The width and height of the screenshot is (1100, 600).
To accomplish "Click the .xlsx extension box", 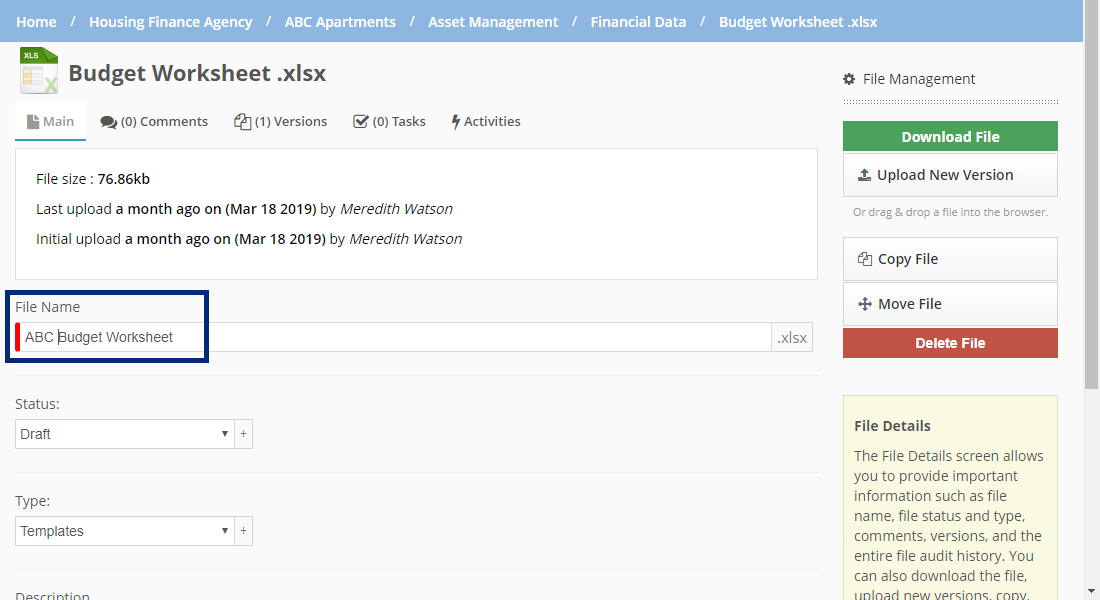I will pyautogui.click(x=792, y=338).
